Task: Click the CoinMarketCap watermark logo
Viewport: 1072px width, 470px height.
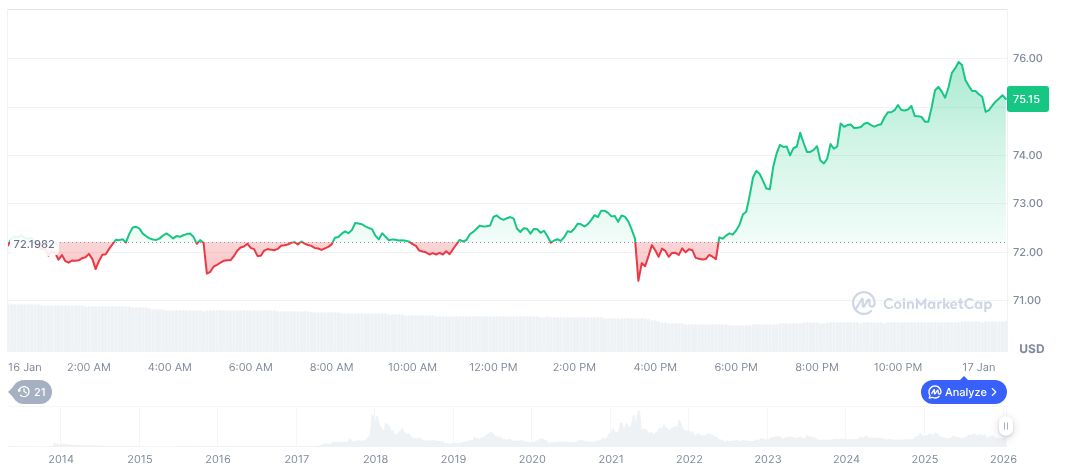Action: (x=919, y=303)
